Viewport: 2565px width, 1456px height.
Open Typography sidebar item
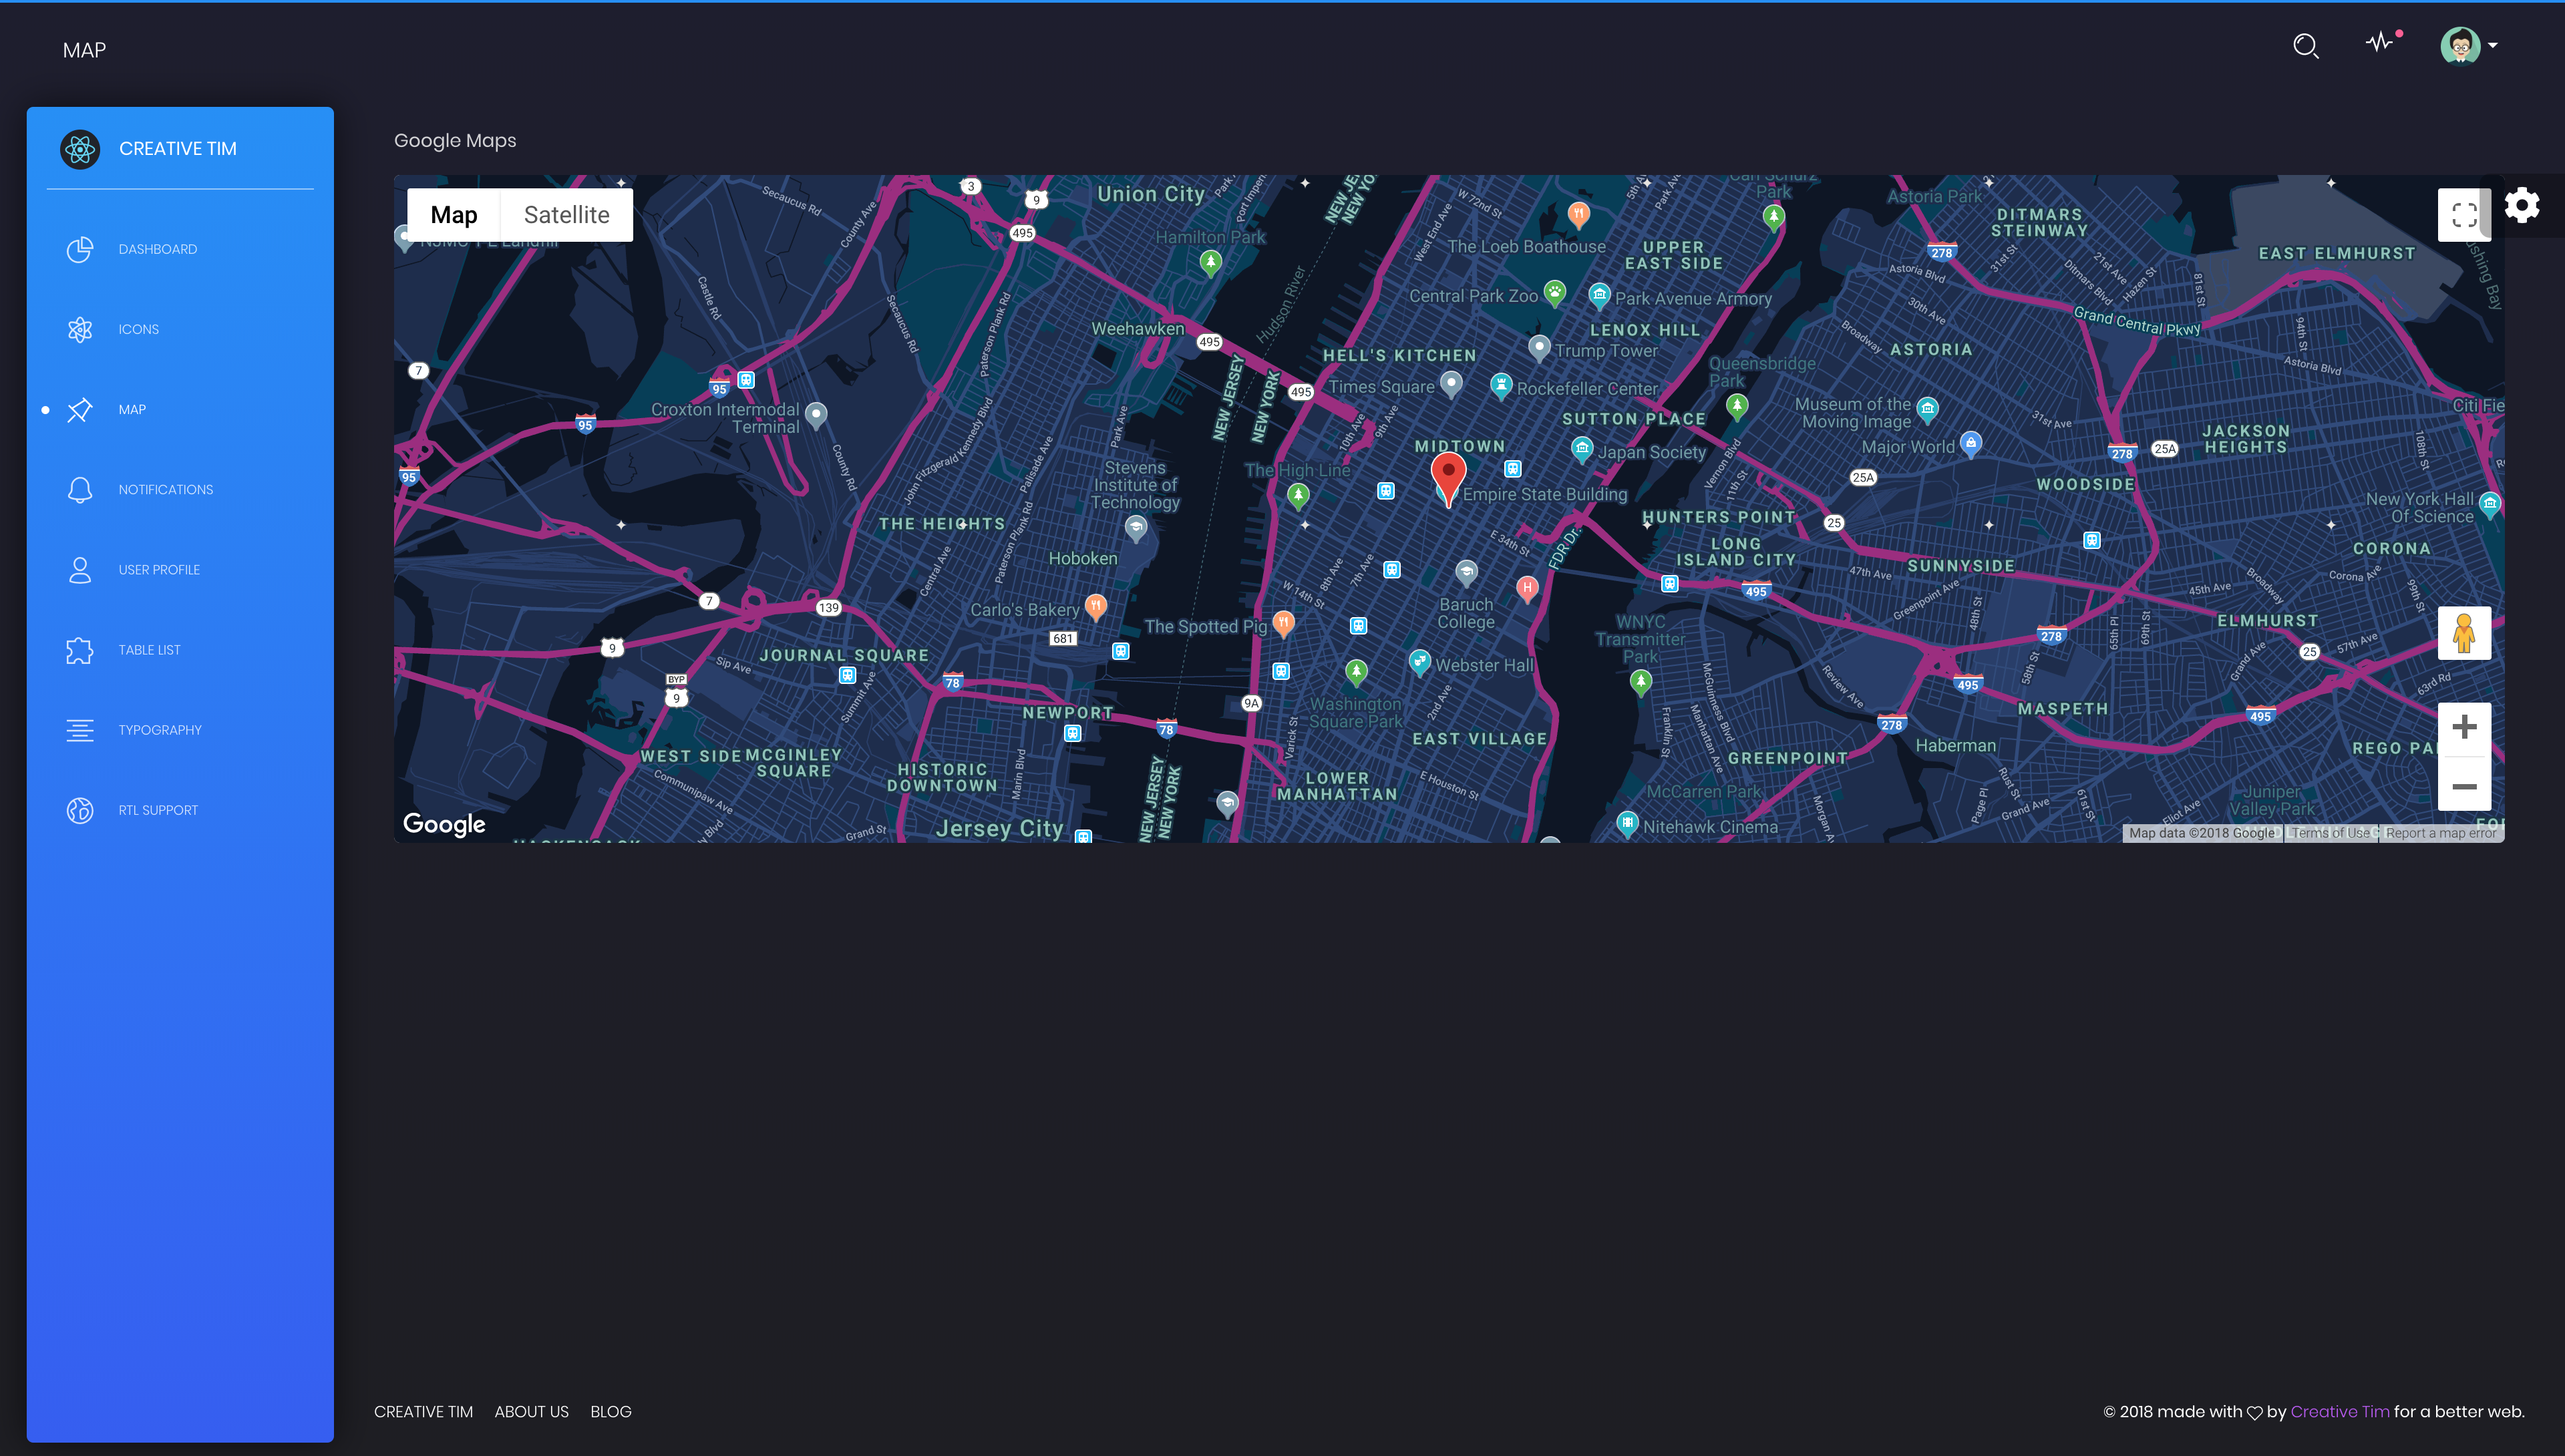(159, 730)
